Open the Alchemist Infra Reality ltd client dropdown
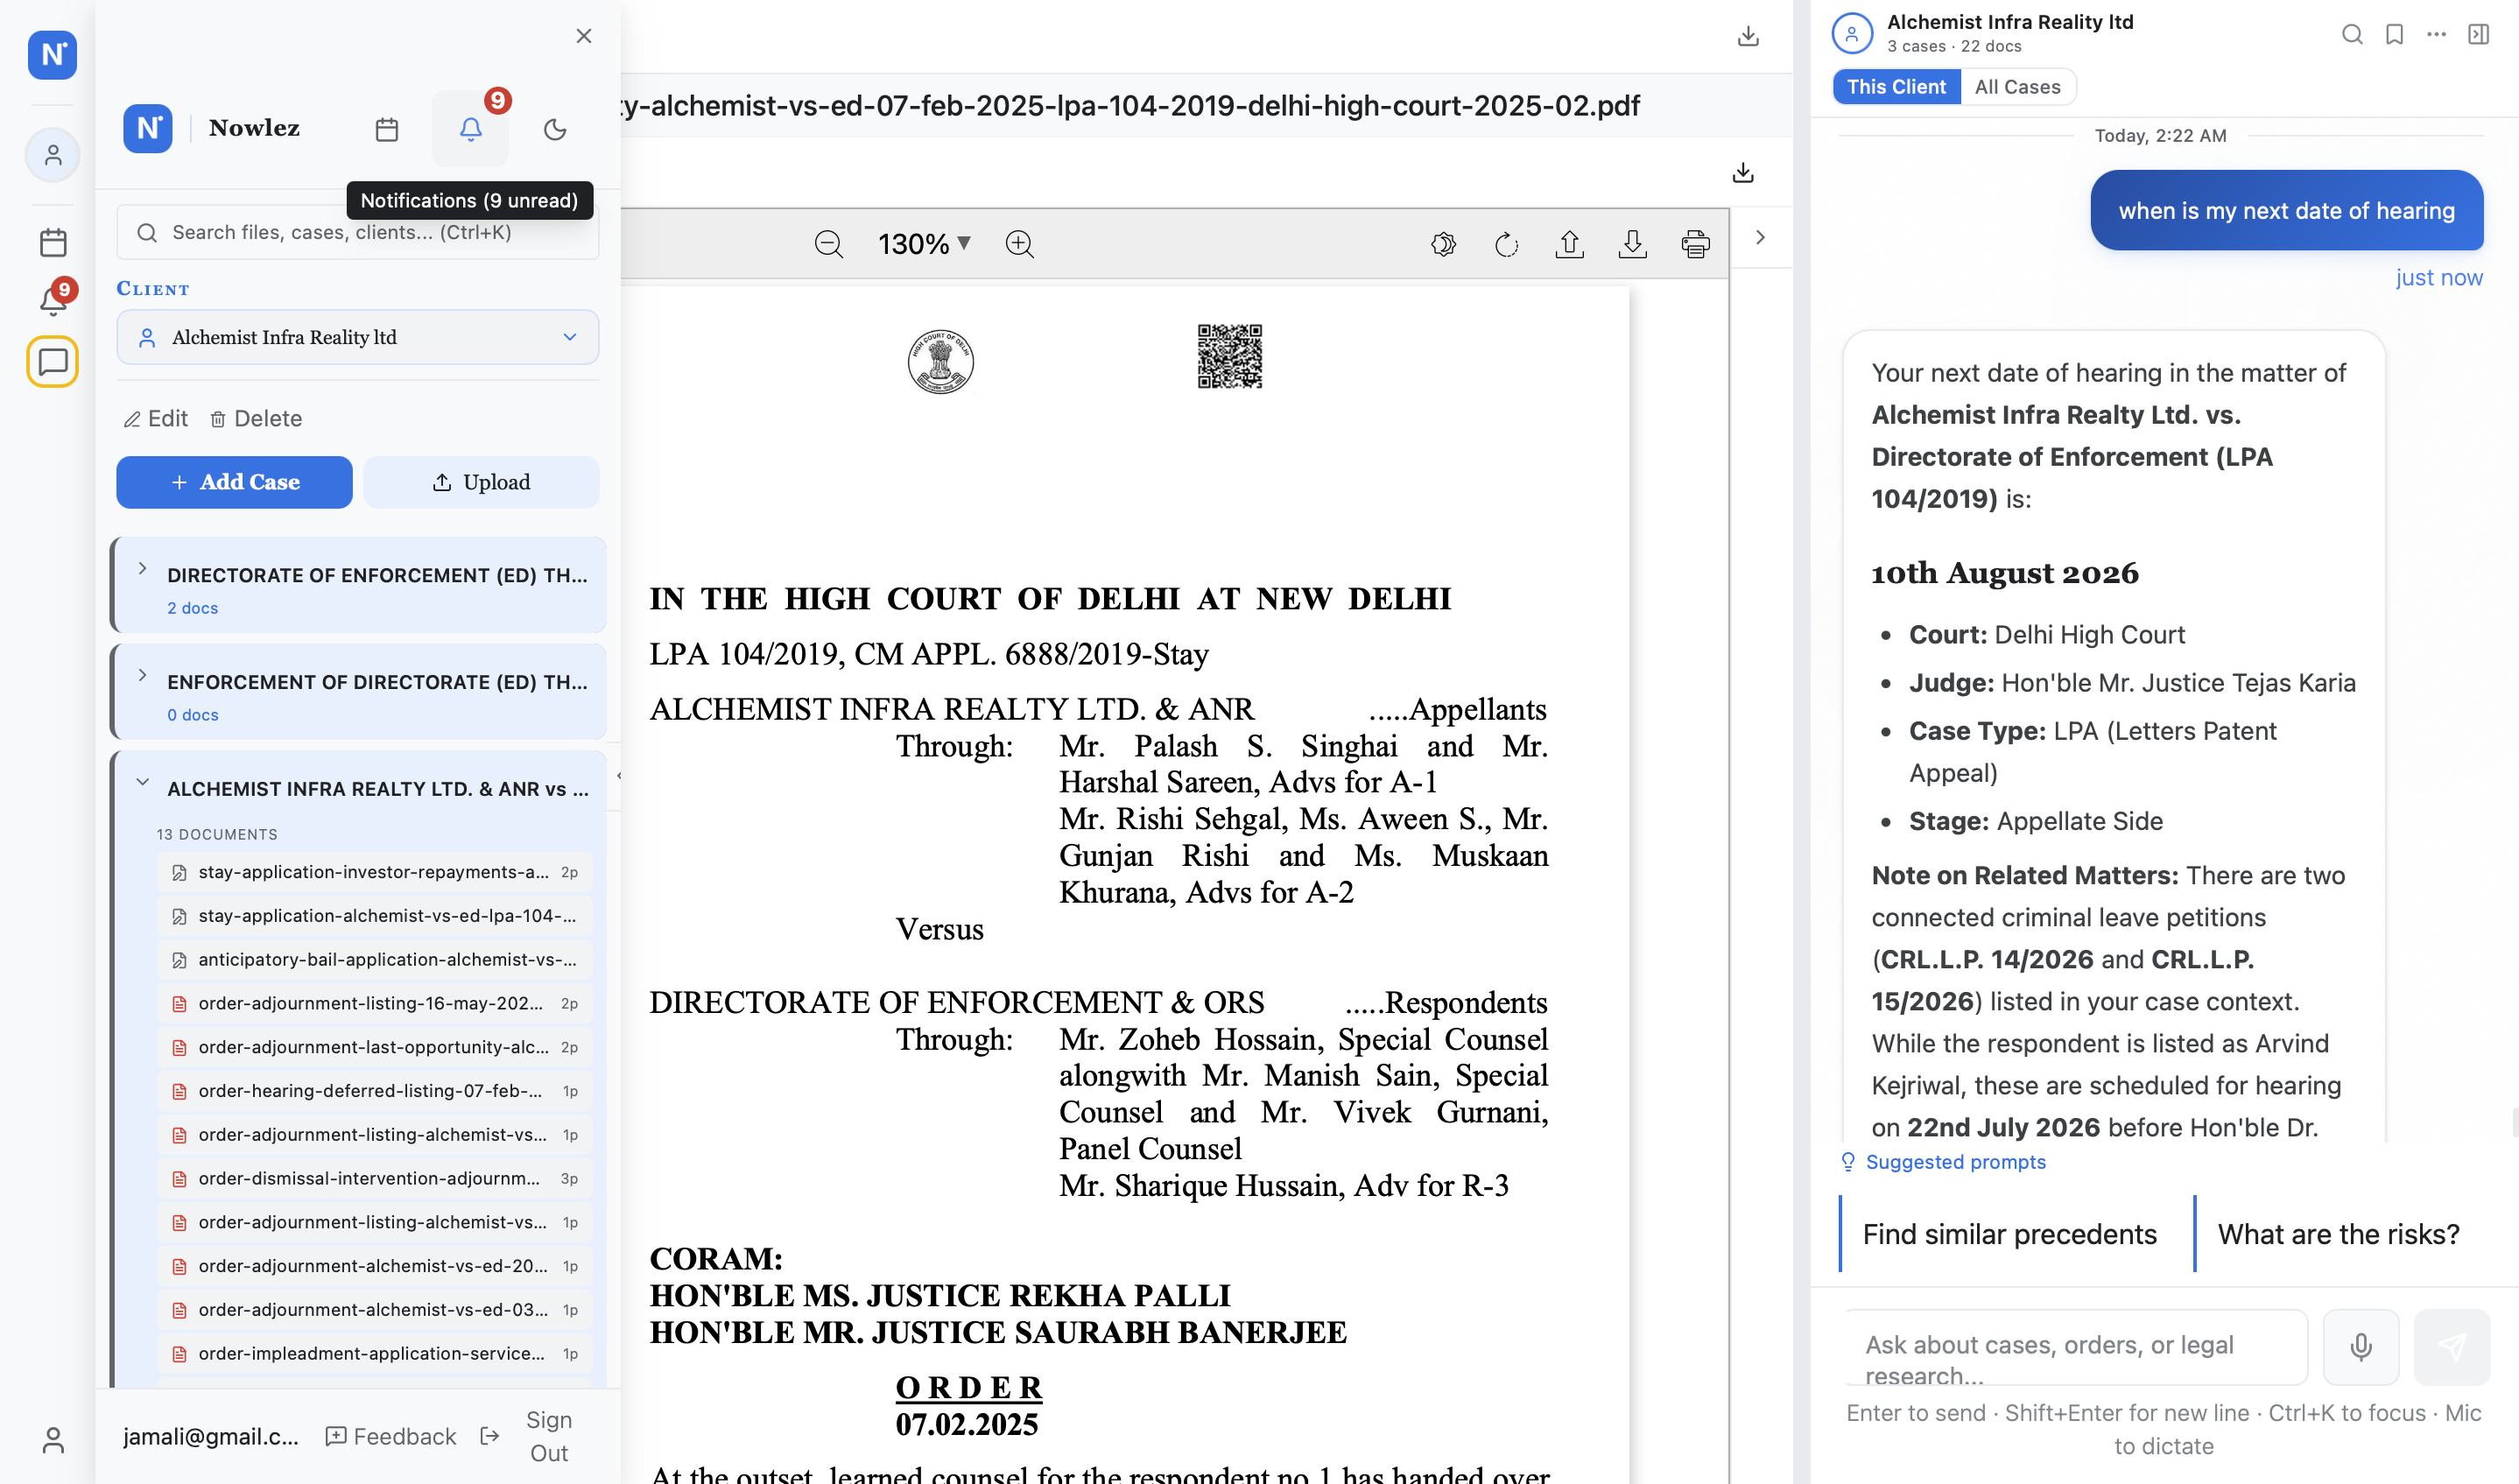 coord(358,337)
